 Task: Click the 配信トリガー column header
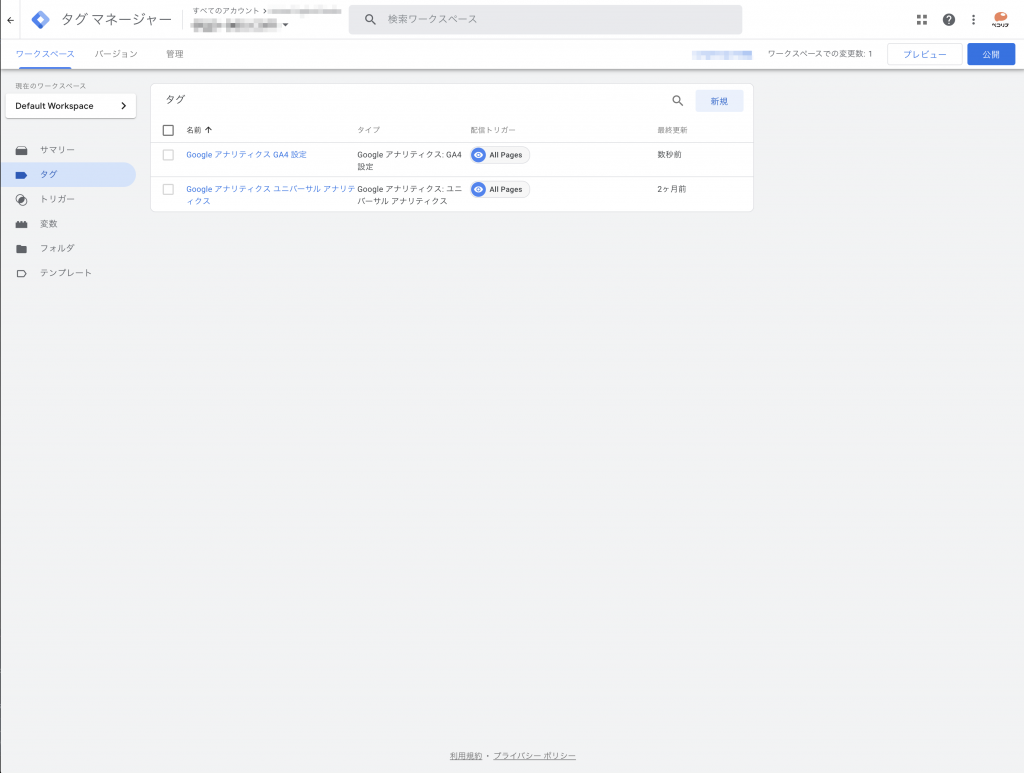(493, 130)
